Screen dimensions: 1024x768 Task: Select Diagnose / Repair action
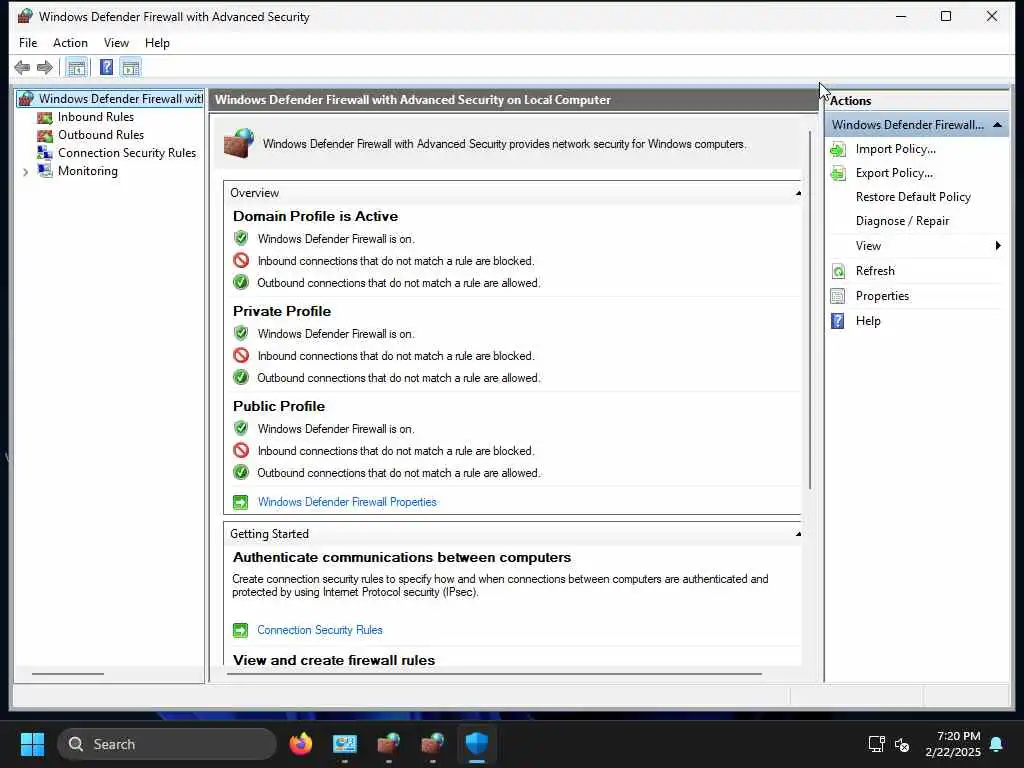903,221
